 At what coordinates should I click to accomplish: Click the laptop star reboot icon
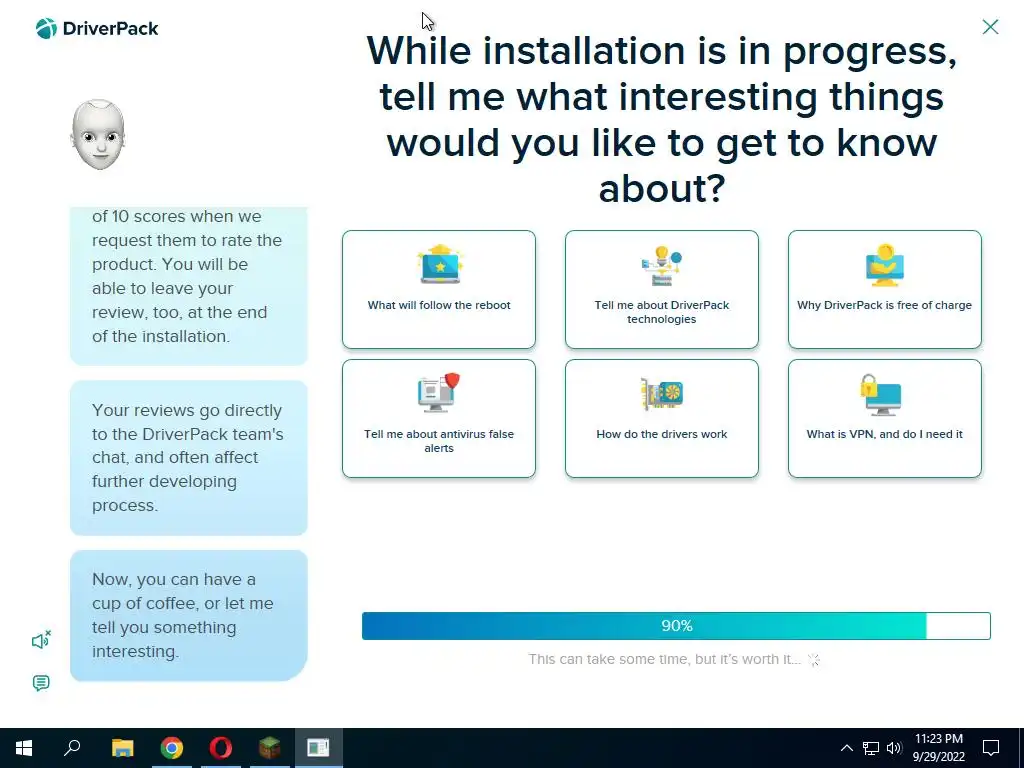[x=440, y=264]
